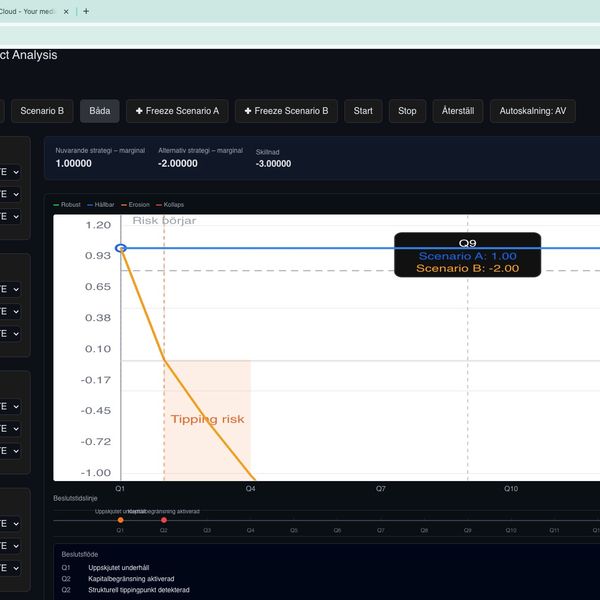Open the bottommost dropdown in the left sidebar

pos(11,569)
